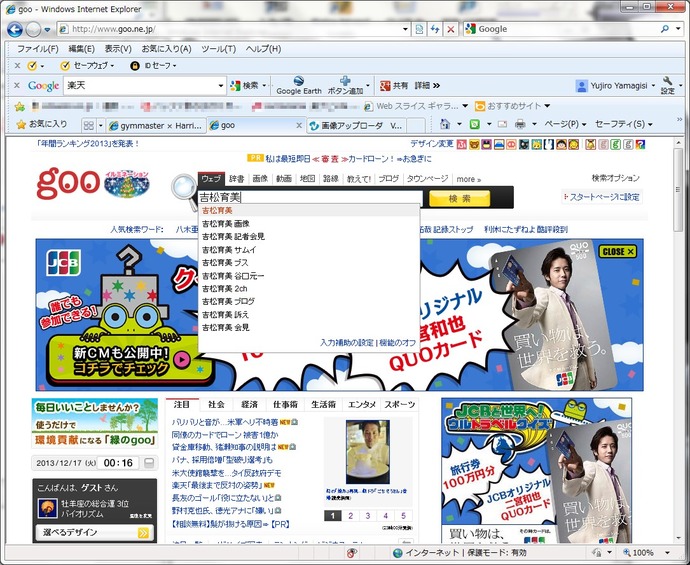Click the vertical page scrollbar

pyautogui.click(x=678, y=190)
